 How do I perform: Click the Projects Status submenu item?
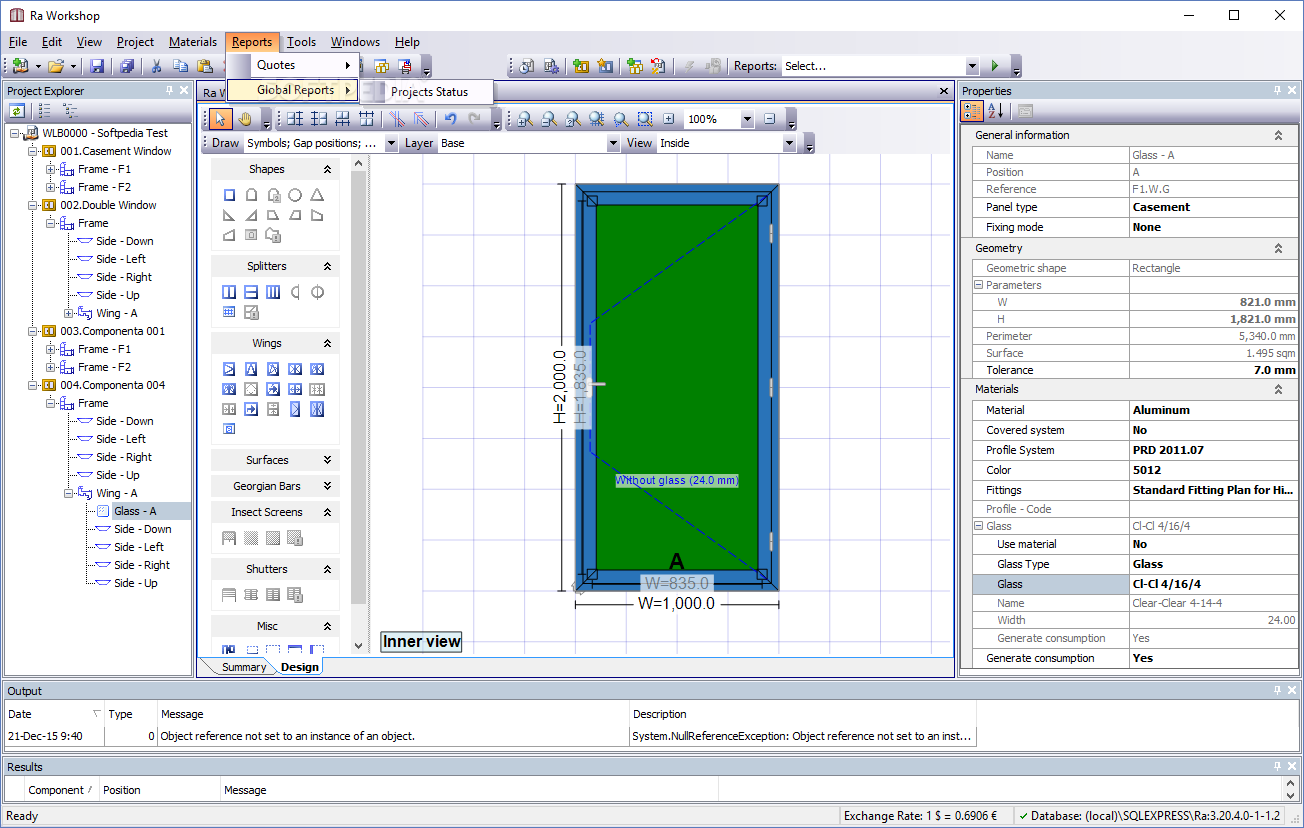pos(429,92)
